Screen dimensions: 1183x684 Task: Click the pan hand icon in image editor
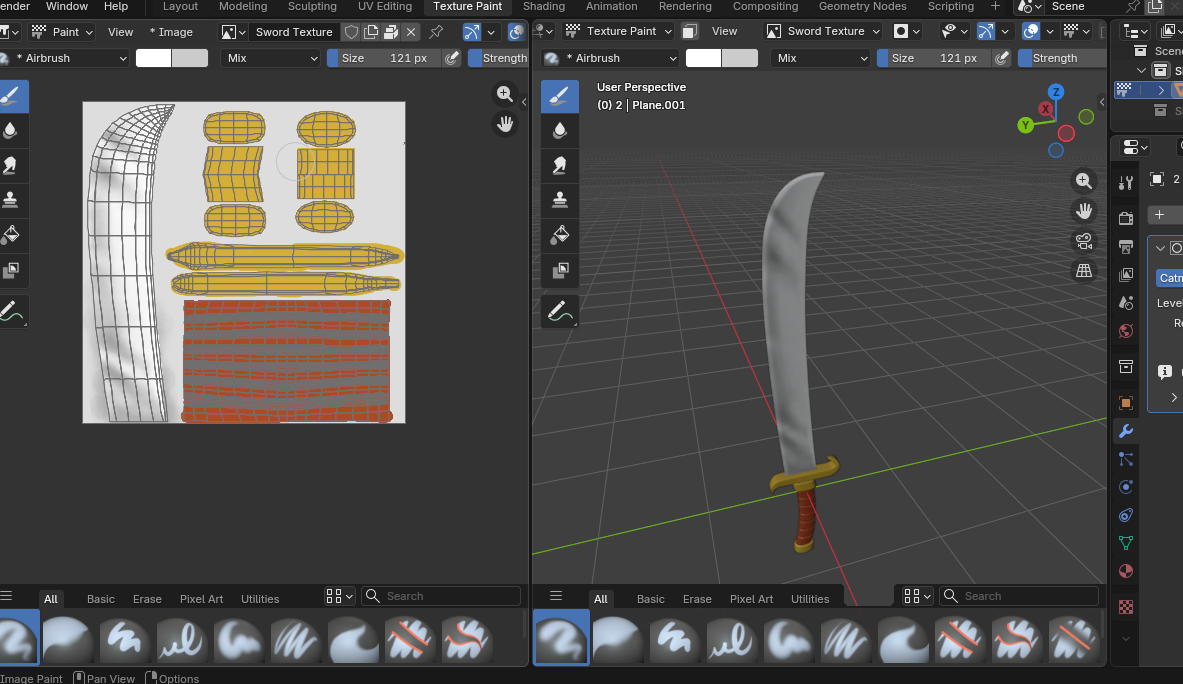coord(505,124)
